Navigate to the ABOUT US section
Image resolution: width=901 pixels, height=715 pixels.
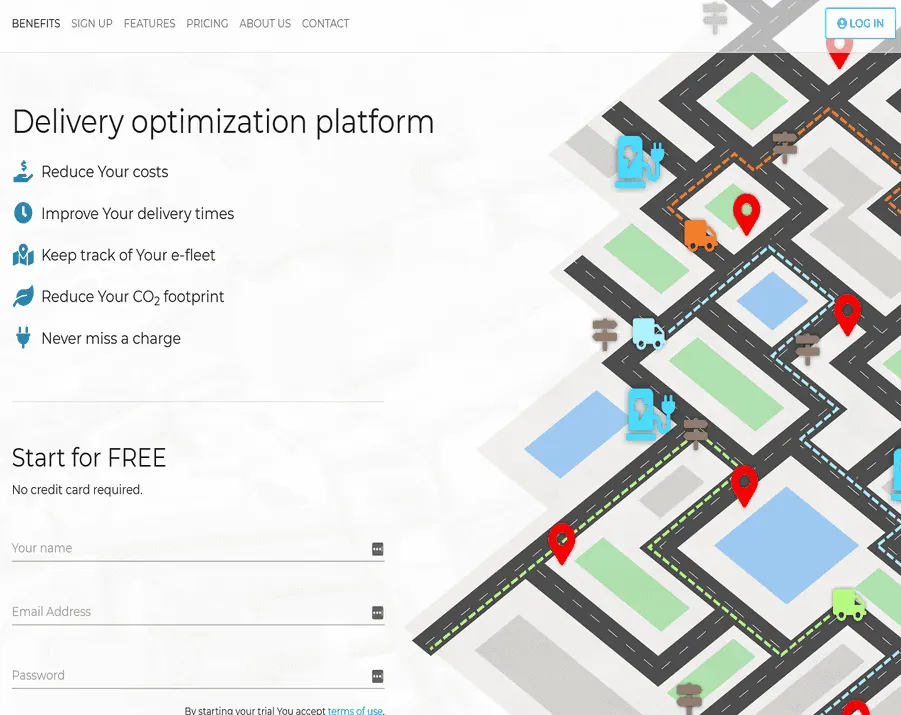[x=265, y=23]
